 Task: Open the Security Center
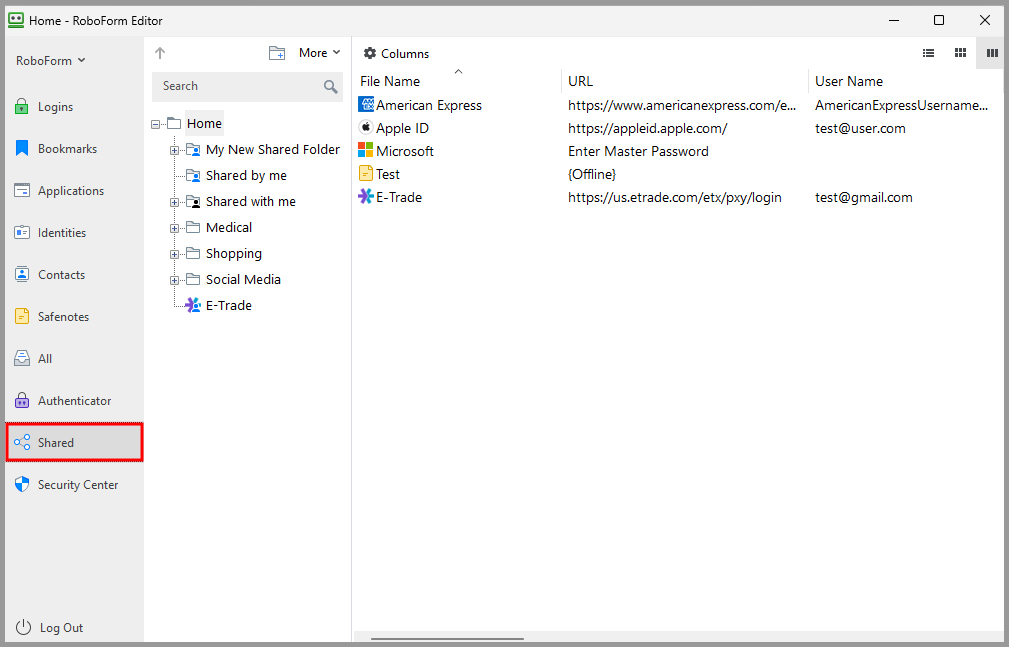coord(74,485)
